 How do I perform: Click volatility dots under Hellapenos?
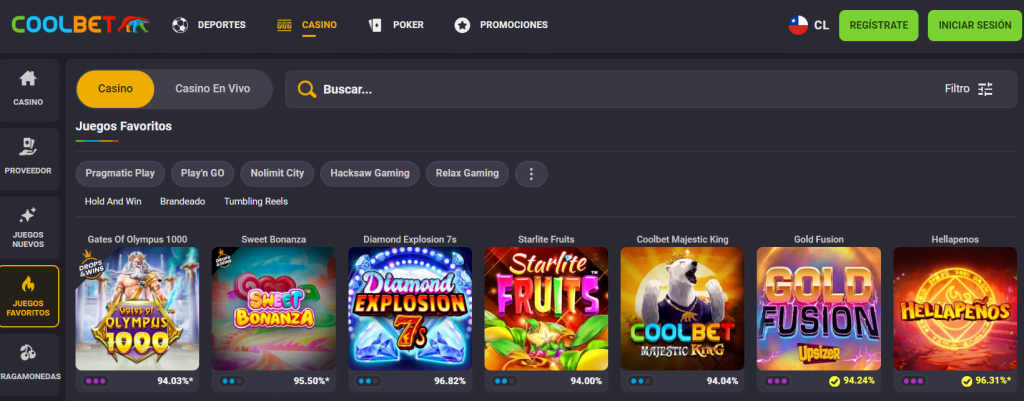tap(914, 381)
